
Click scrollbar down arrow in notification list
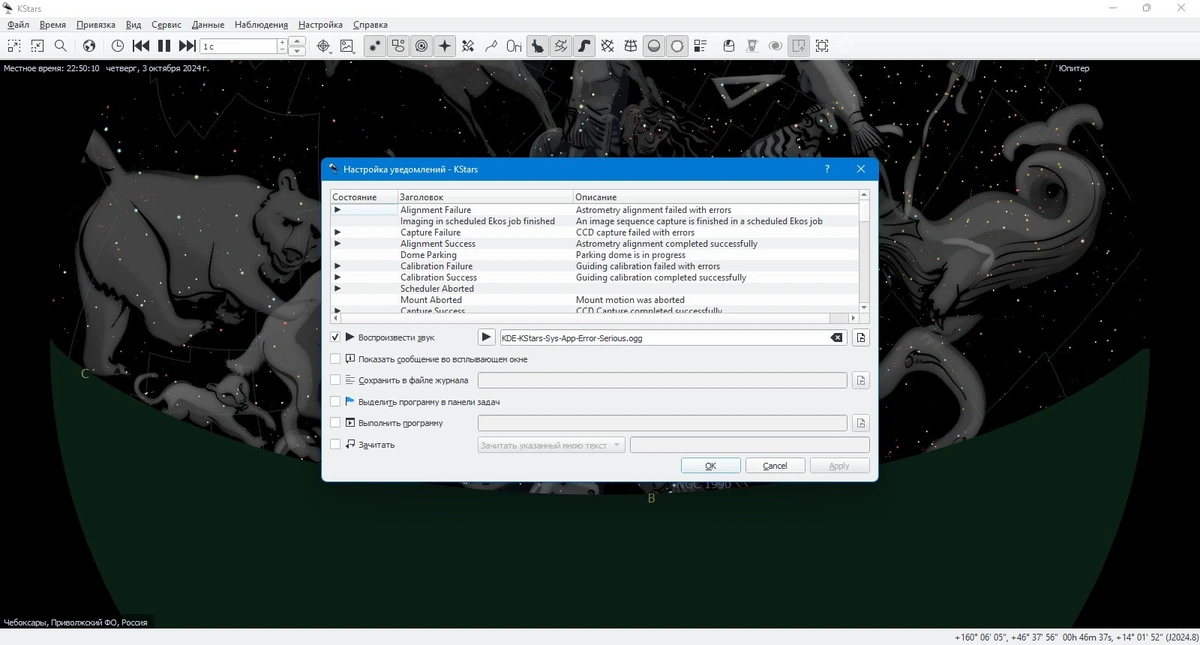[x=864, y=306]
